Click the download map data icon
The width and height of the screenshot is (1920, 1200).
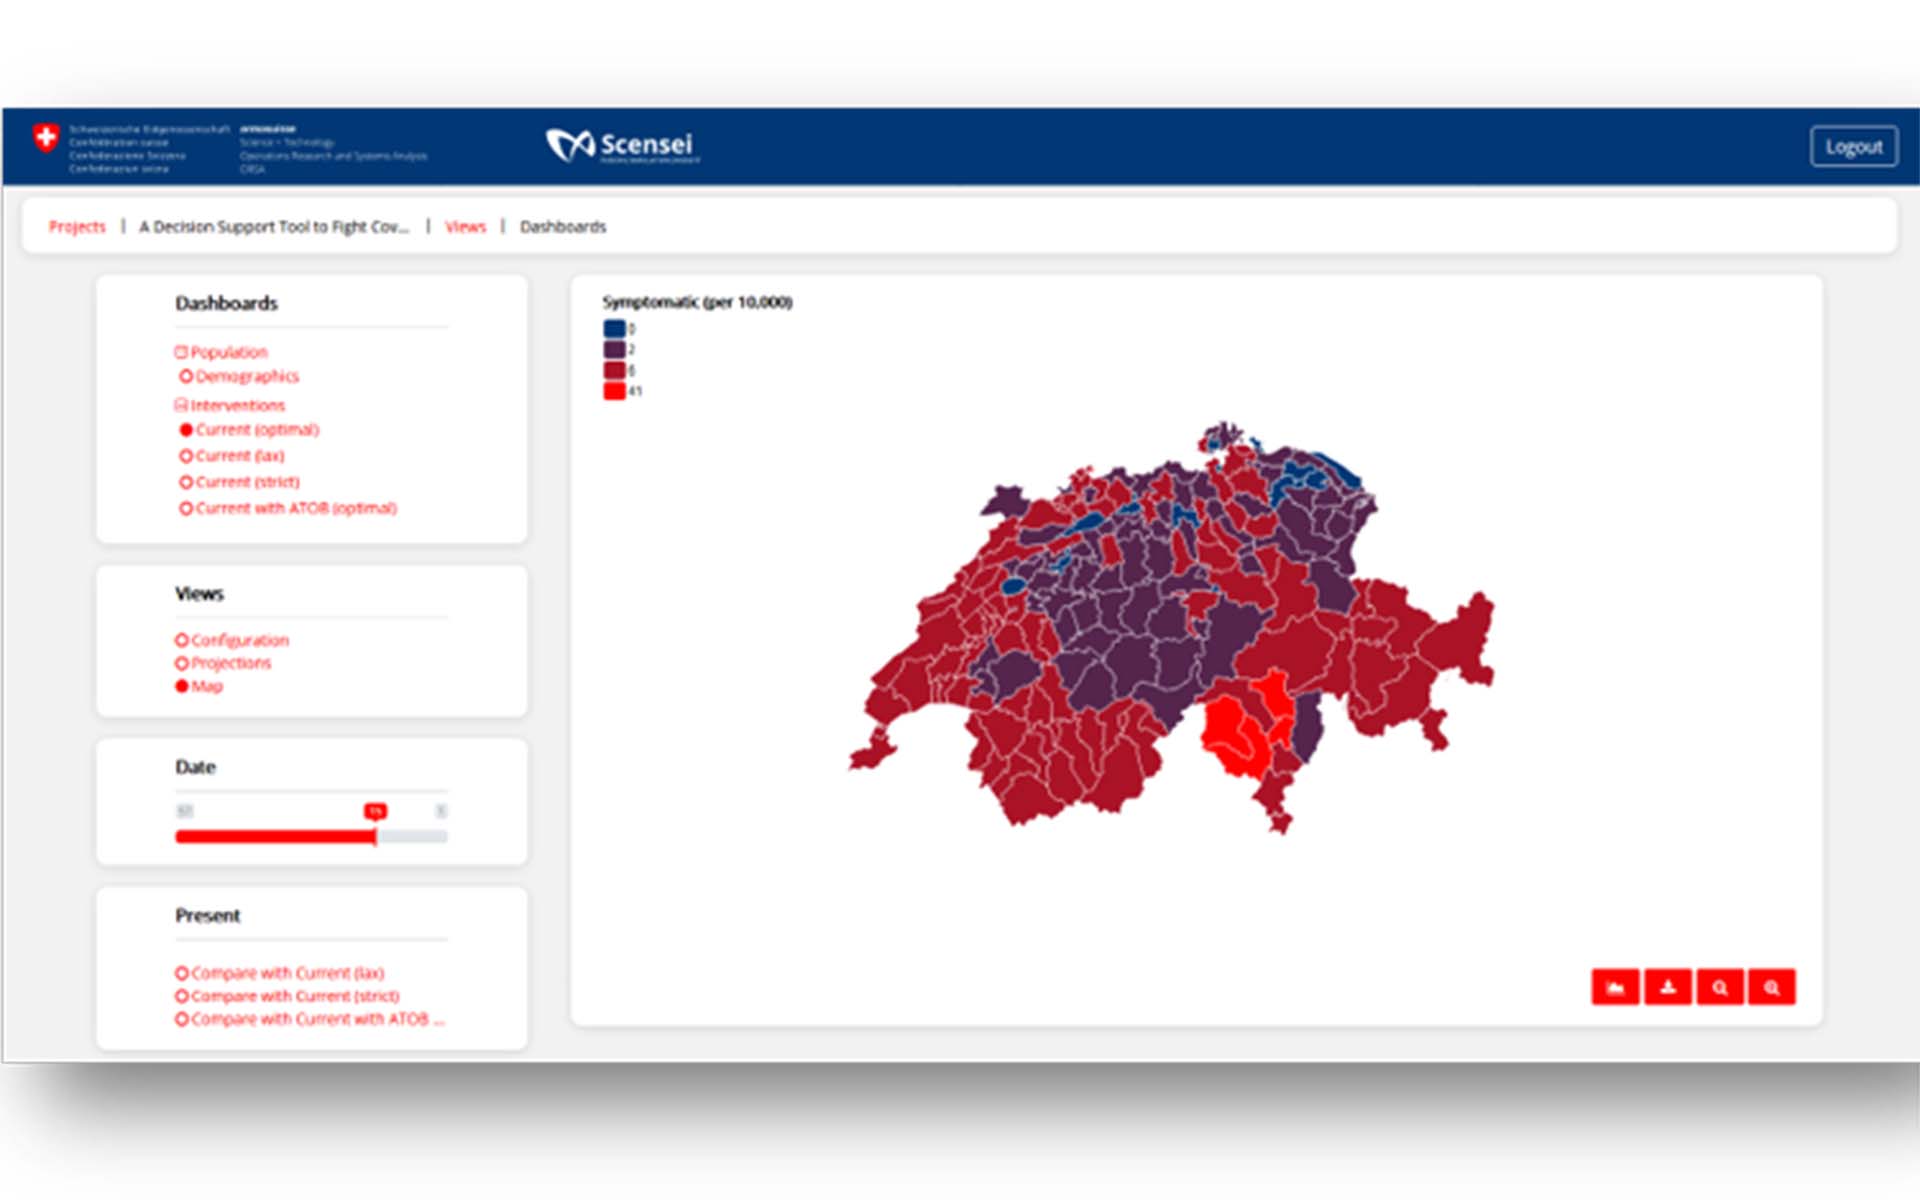[1668, 988]
